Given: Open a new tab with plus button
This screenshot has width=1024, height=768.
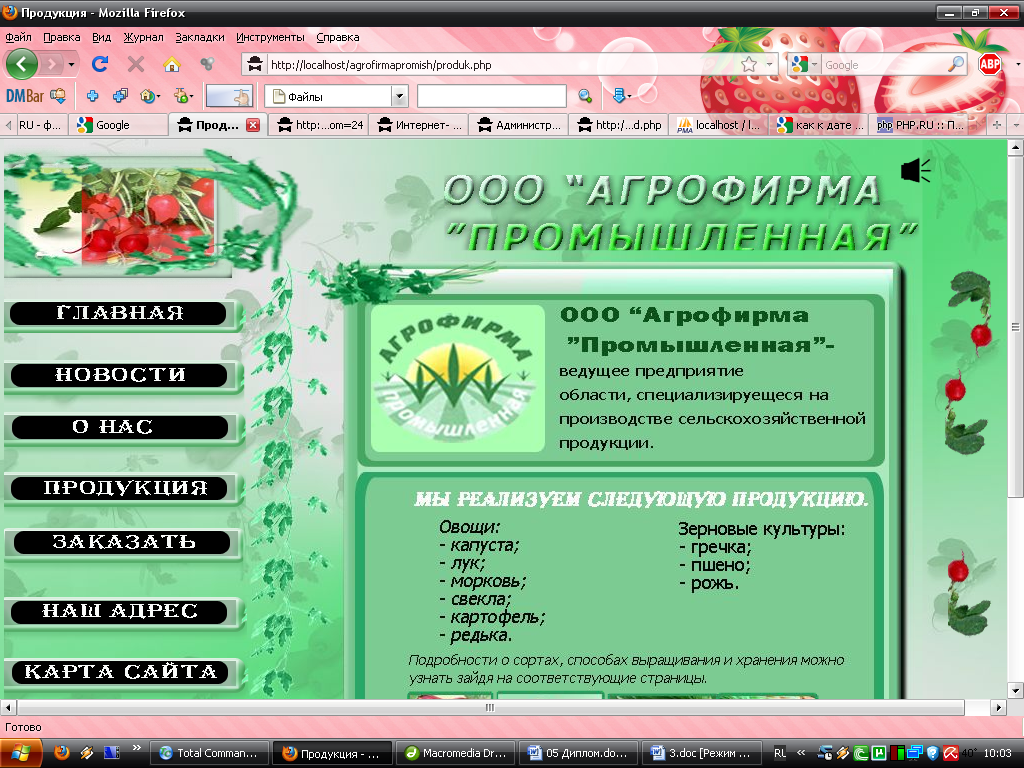Looking at the screenshot, I should (x=997, y=125).
